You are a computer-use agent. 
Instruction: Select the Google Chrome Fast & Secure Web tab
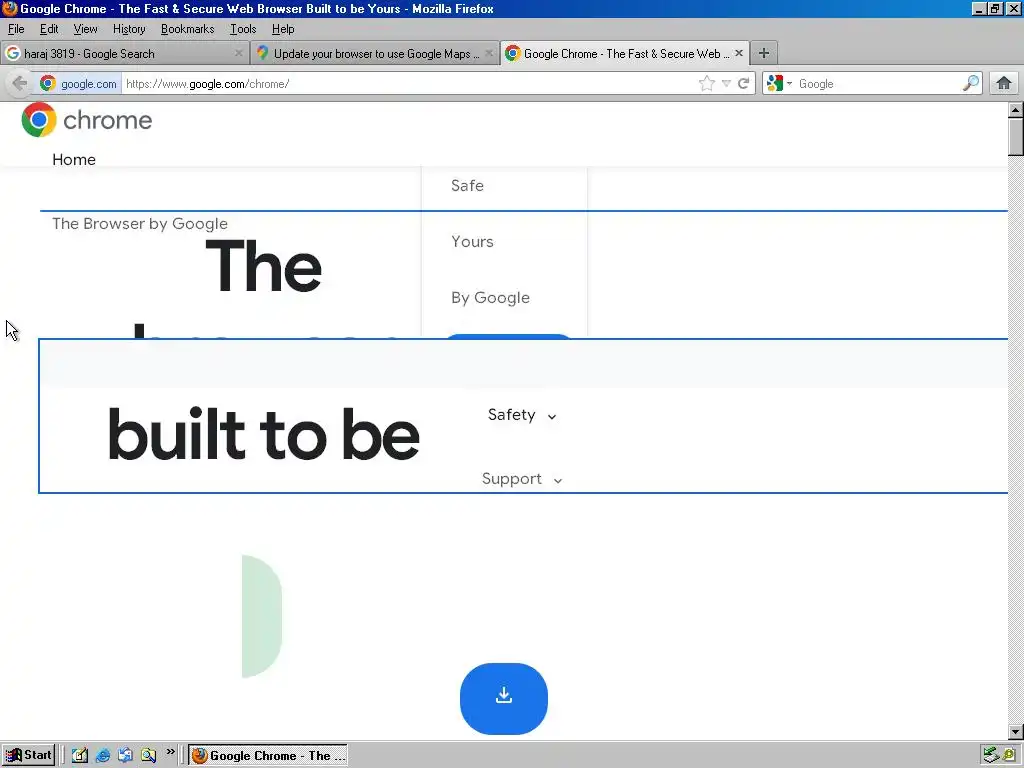pos(625,54)
